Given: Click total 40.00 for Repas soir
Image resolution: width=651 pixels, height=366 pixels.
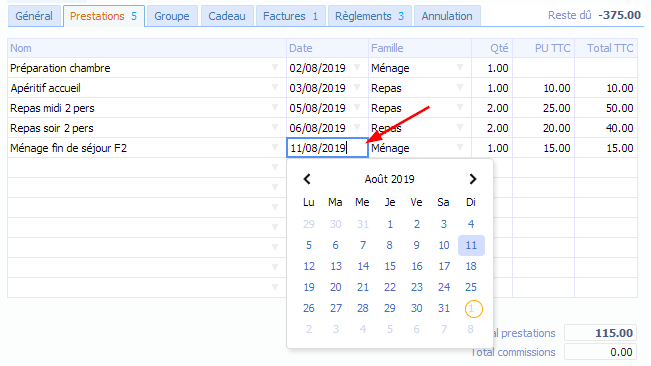Looking at the screenshot, I should tap(606, 128).
